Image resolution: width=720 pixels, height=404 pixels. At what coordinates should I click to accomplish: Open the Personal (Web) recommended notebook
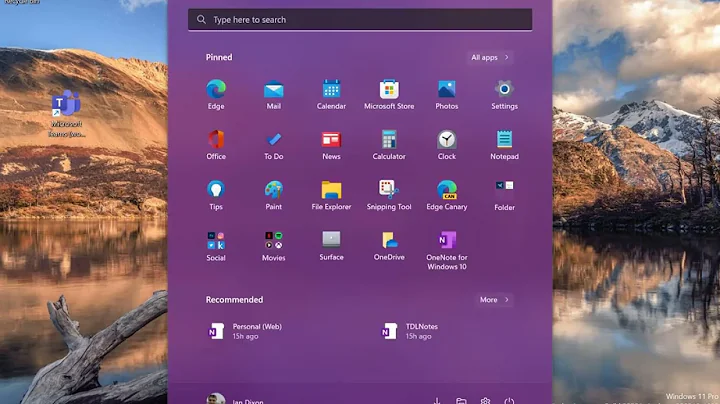245,331
